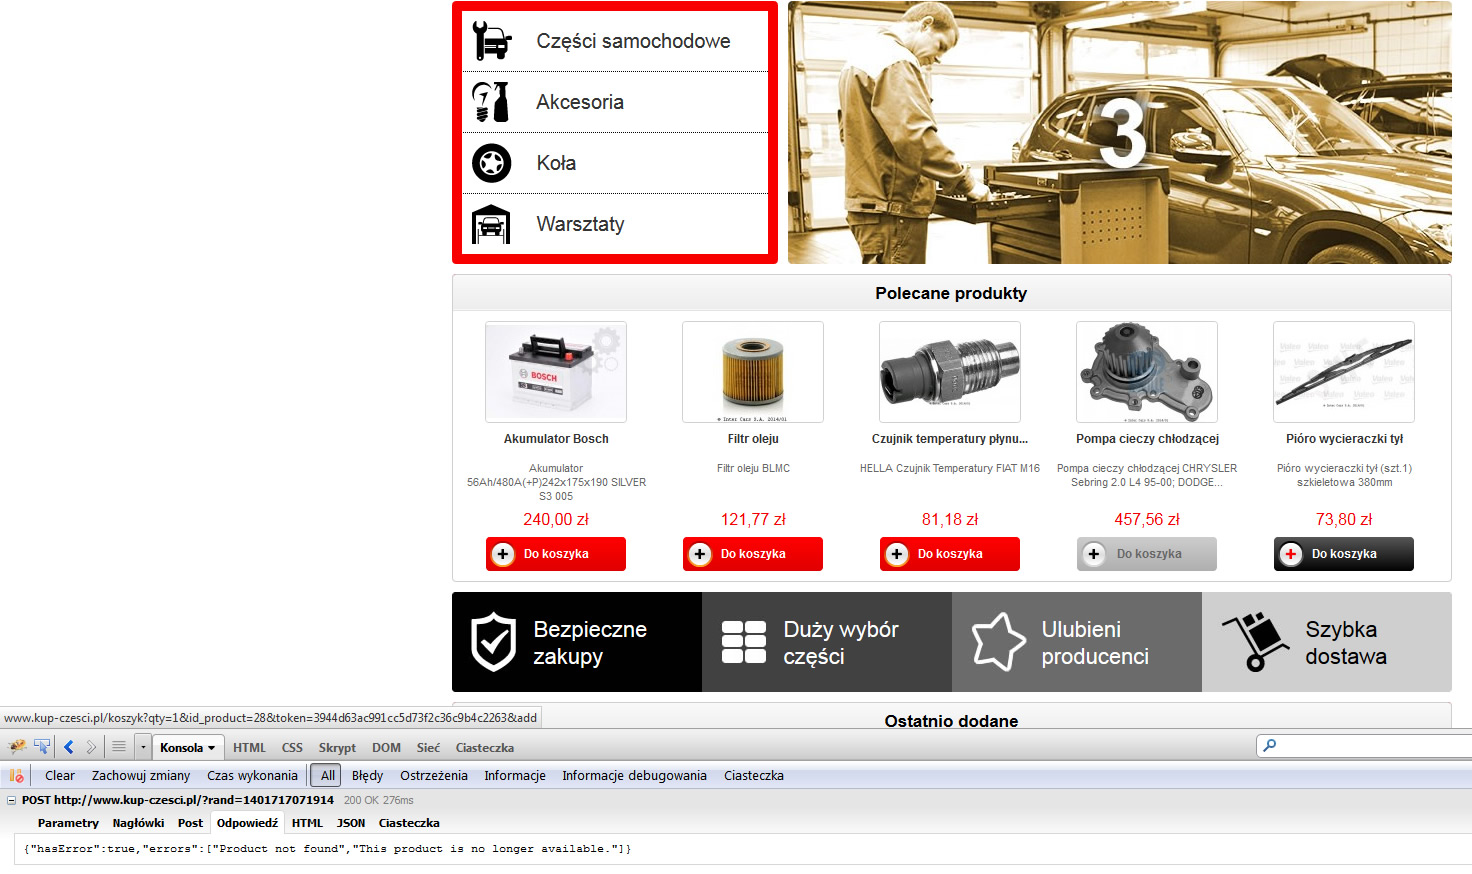The width and height of the screenshot is (1472, 874).
Task: Open the Firebug menu via the bug icon
Action: point(17,747)
